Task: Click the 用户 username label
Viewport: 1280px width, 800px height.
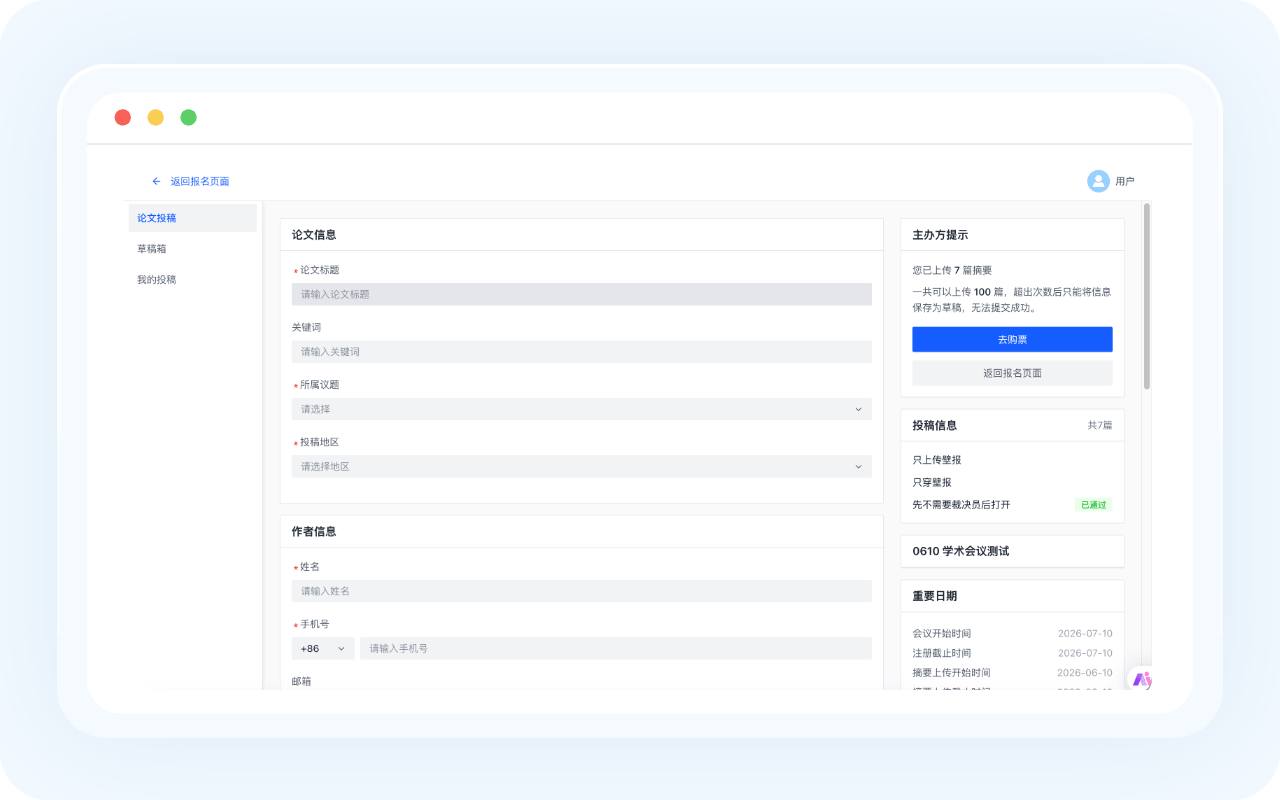Action: tap(1125, 181)
